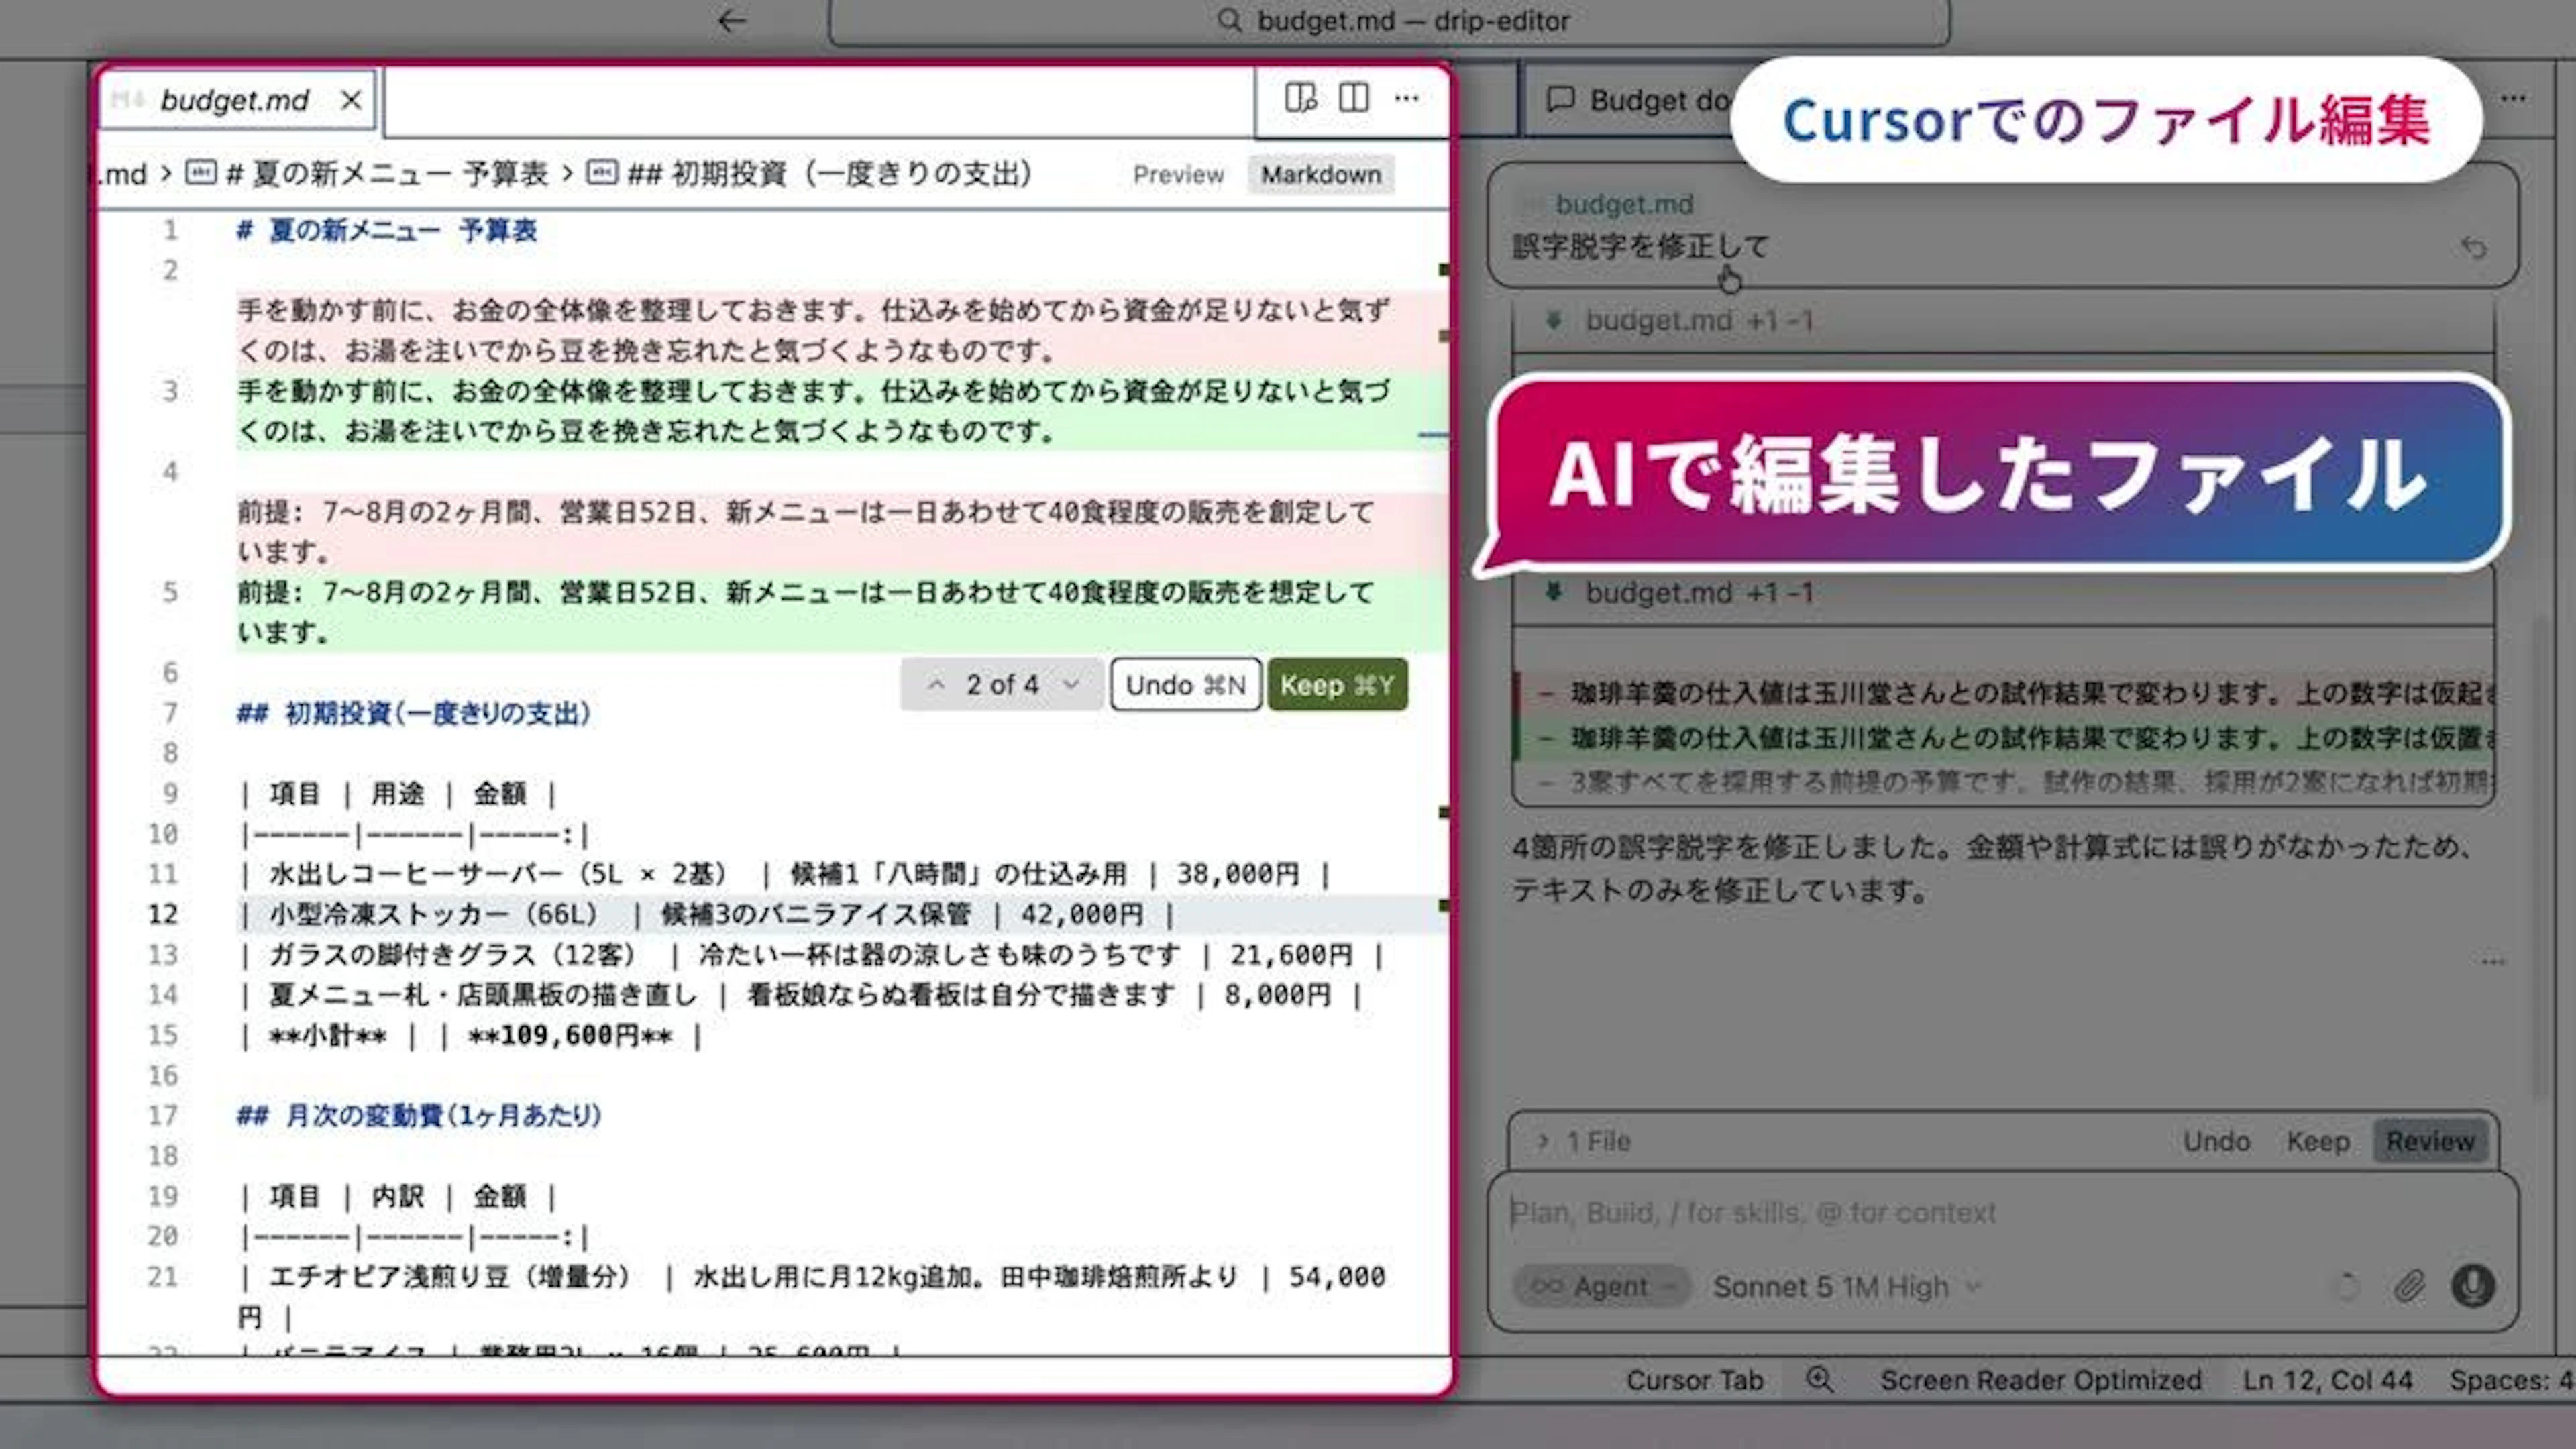
Task: Click the split editor icon
Action: pos(1354,98)
